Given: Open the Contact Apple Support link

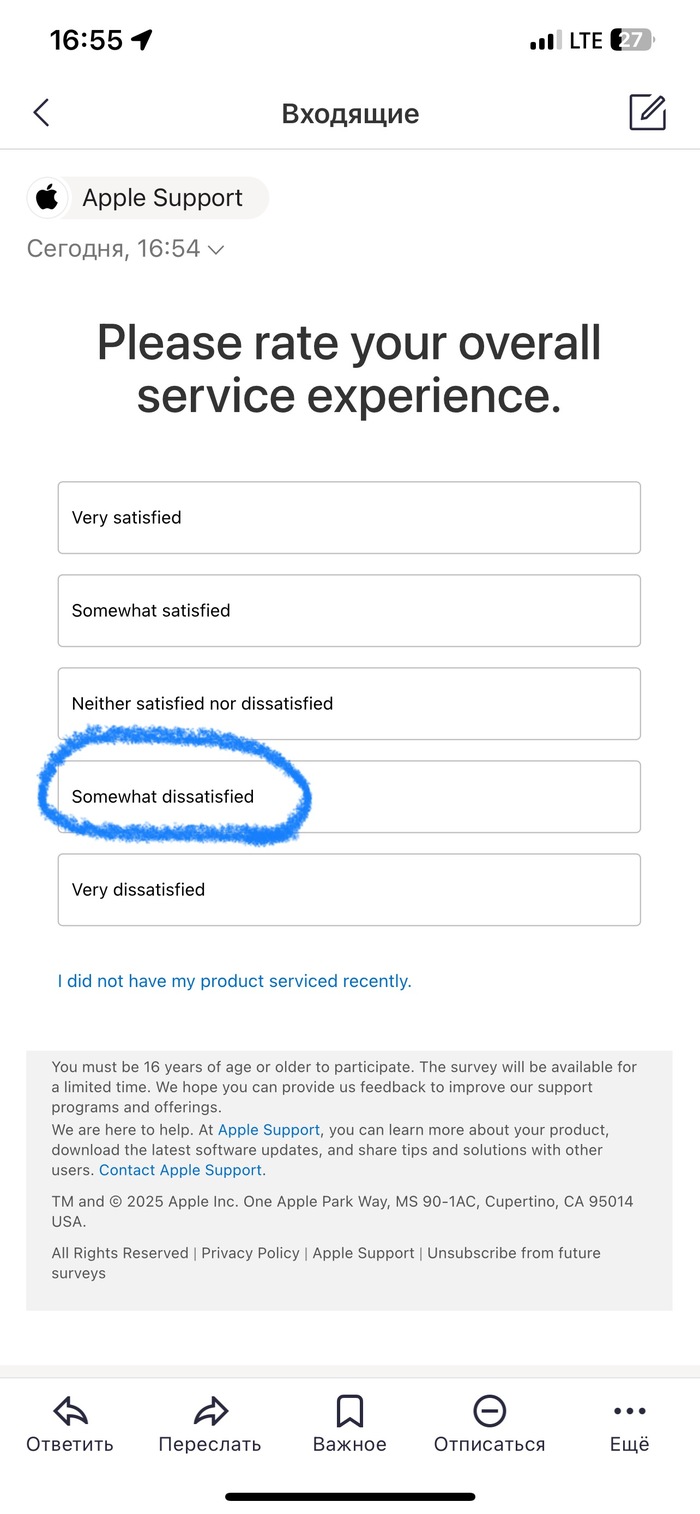Looking at the screenshot, I should [x=181, y=1170].
